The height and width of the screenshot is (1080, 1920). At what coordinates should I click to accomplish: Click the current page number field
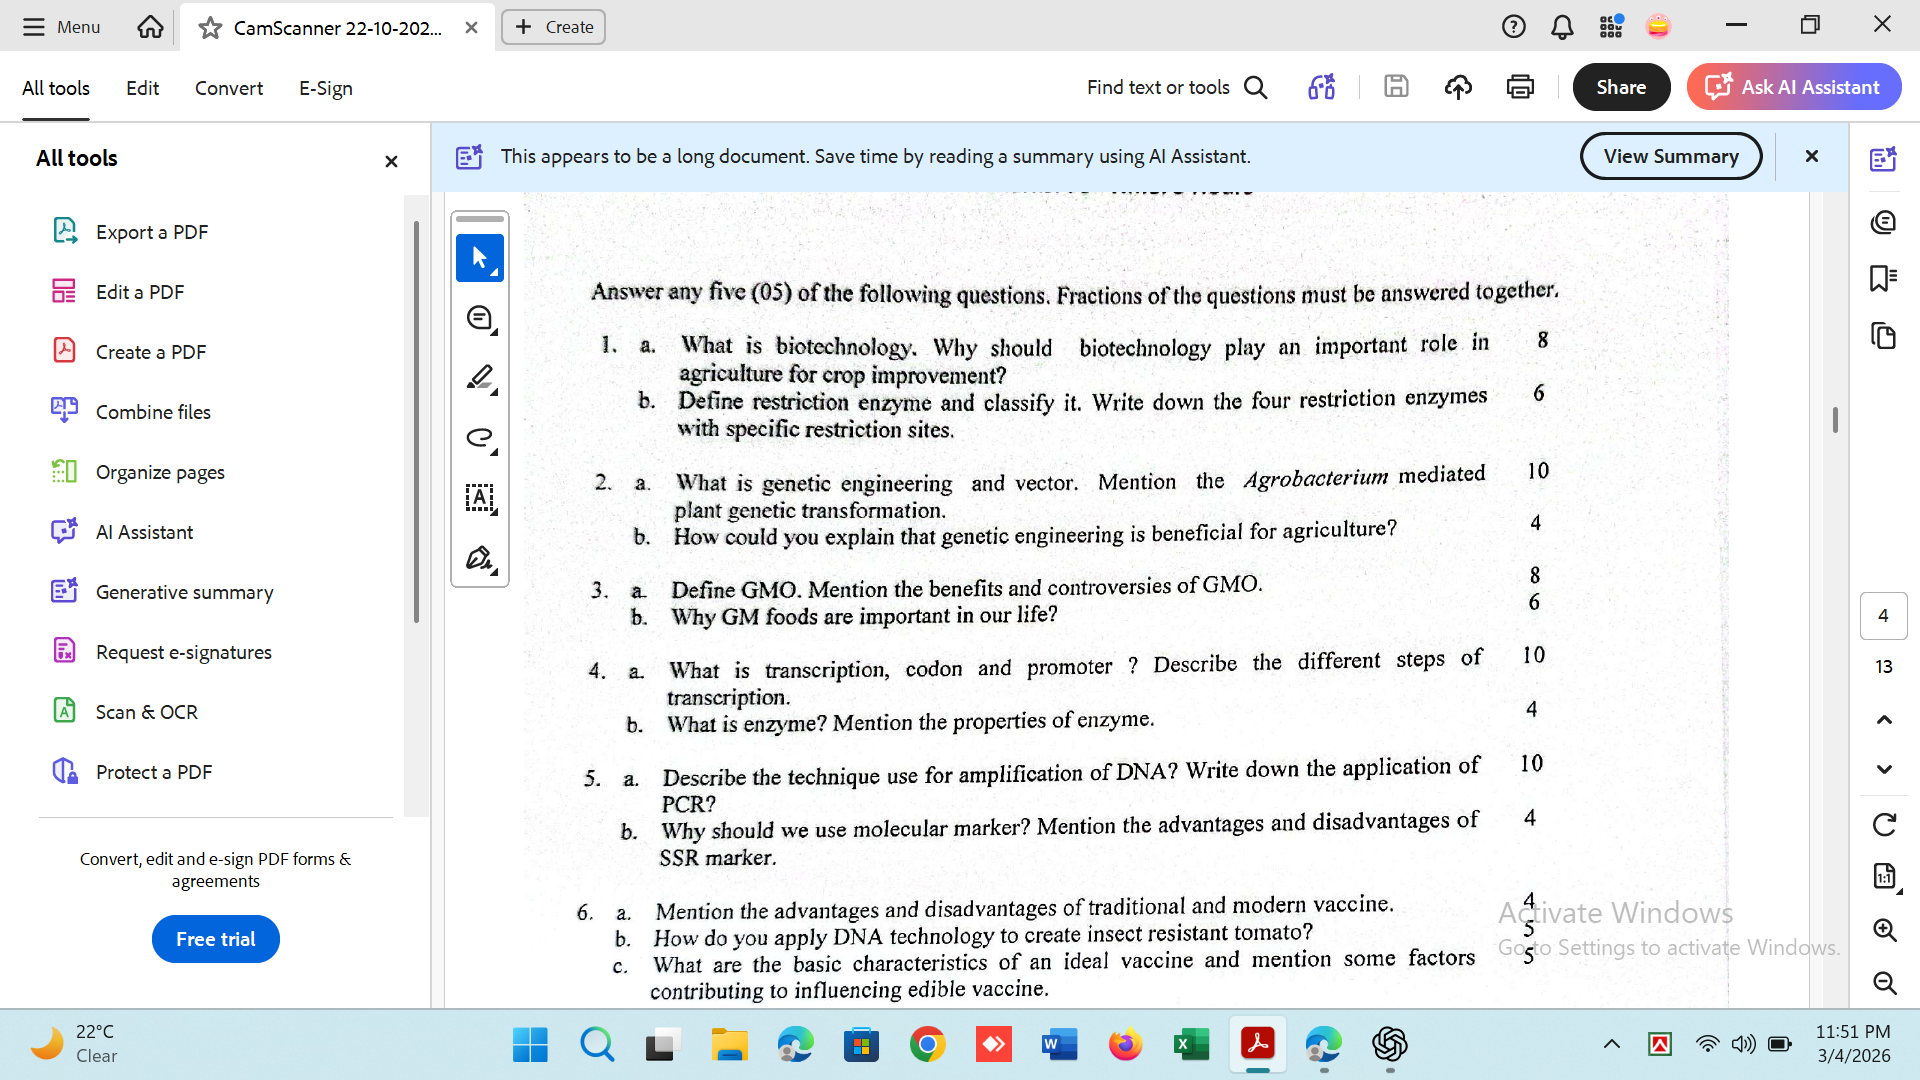[x=1883, y=616]
